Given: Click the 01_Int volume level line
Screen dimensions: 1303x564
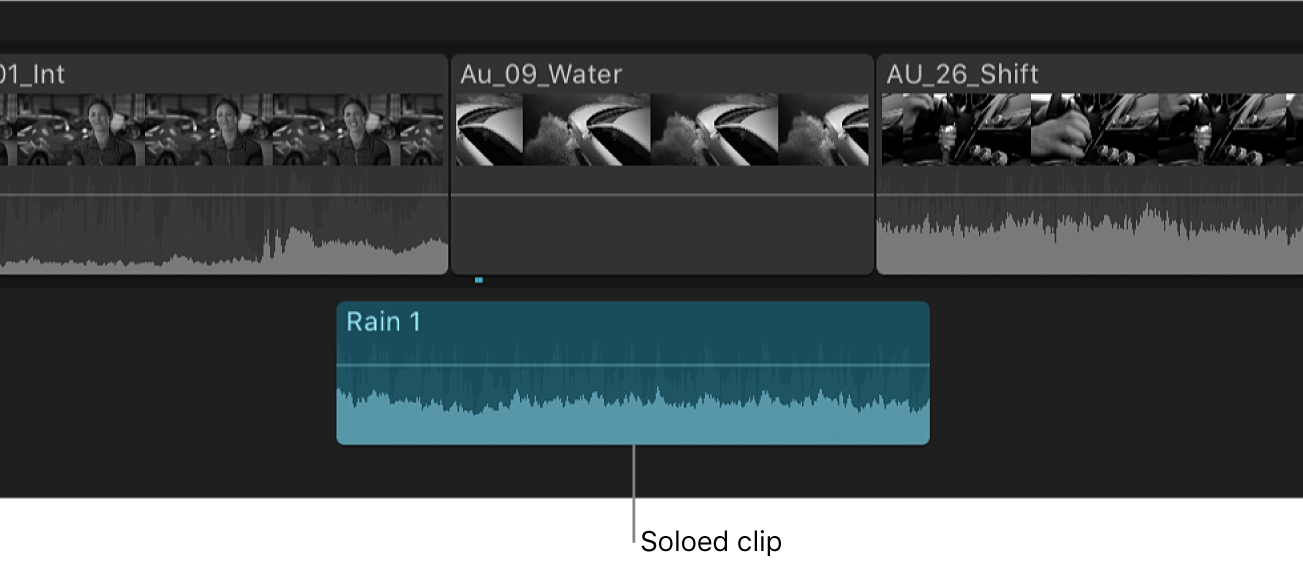Looking at the screenshot, I should click(x=222, y=194).
